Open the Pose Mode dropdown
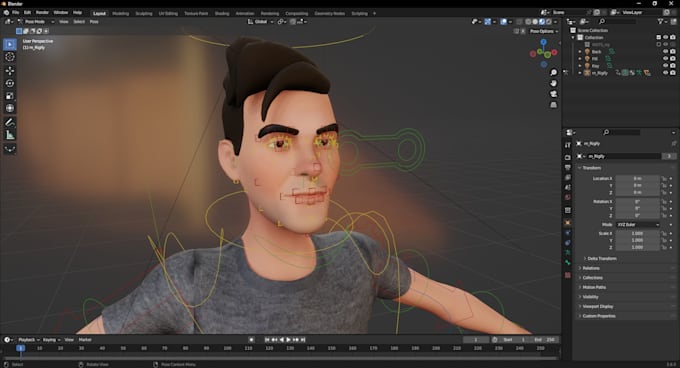The height and width of the screenshot is (368, 680). [36, 22]
